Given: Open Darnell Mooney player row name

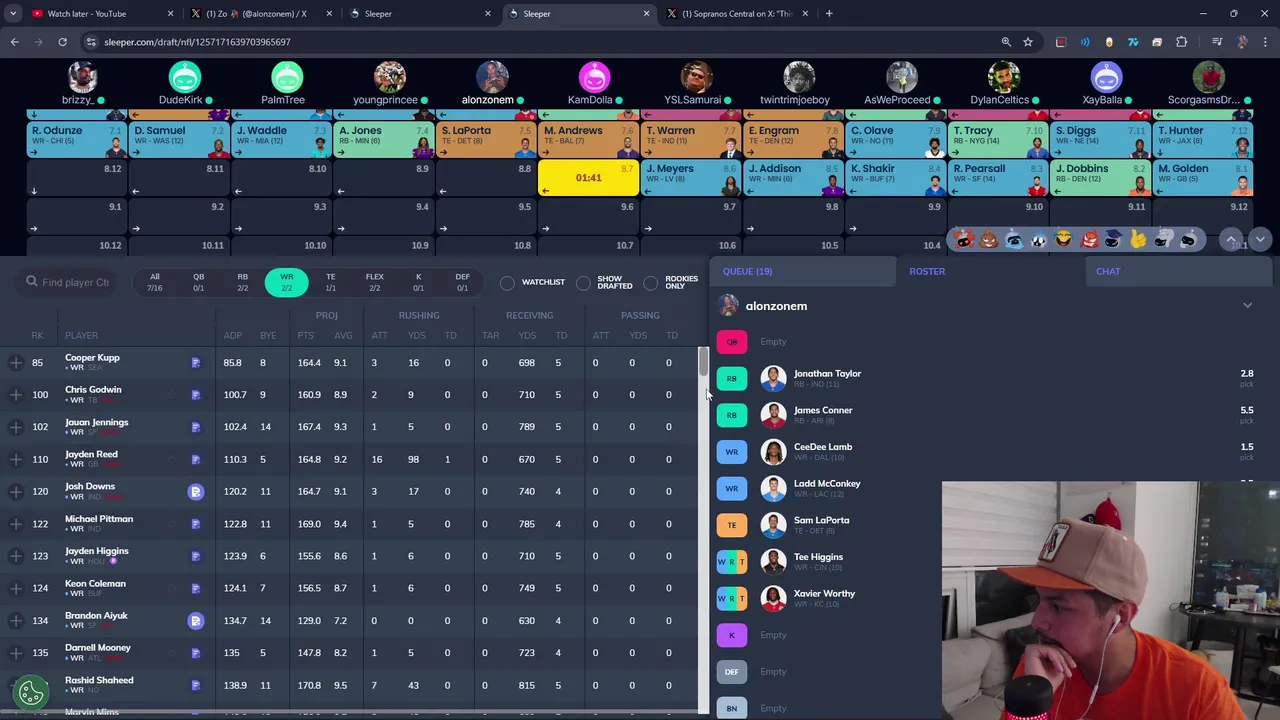Looking at the screenshot, I should click(x=98, y=647).
